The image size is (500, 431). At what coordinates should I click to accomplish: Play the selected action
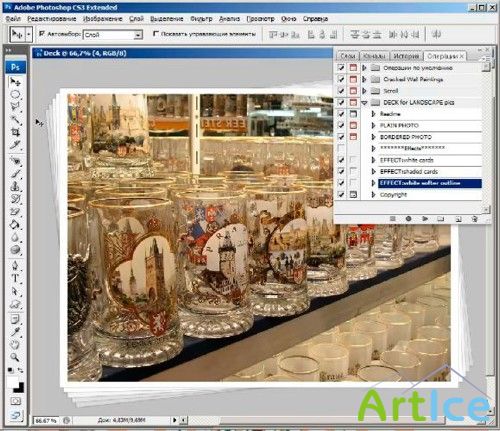pyautogui.click(x=425, y=219)
